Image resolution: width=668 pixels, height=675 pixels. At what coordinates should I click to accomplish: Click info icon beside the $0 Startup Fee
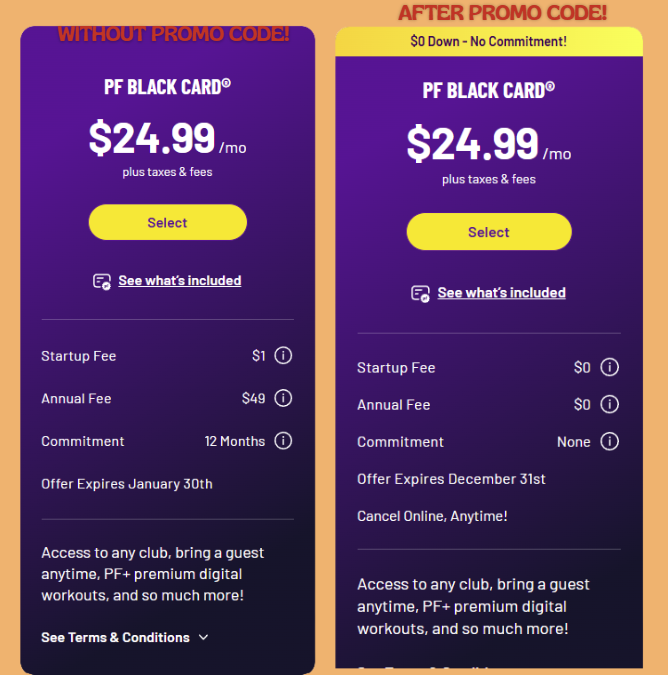point(610,367)
